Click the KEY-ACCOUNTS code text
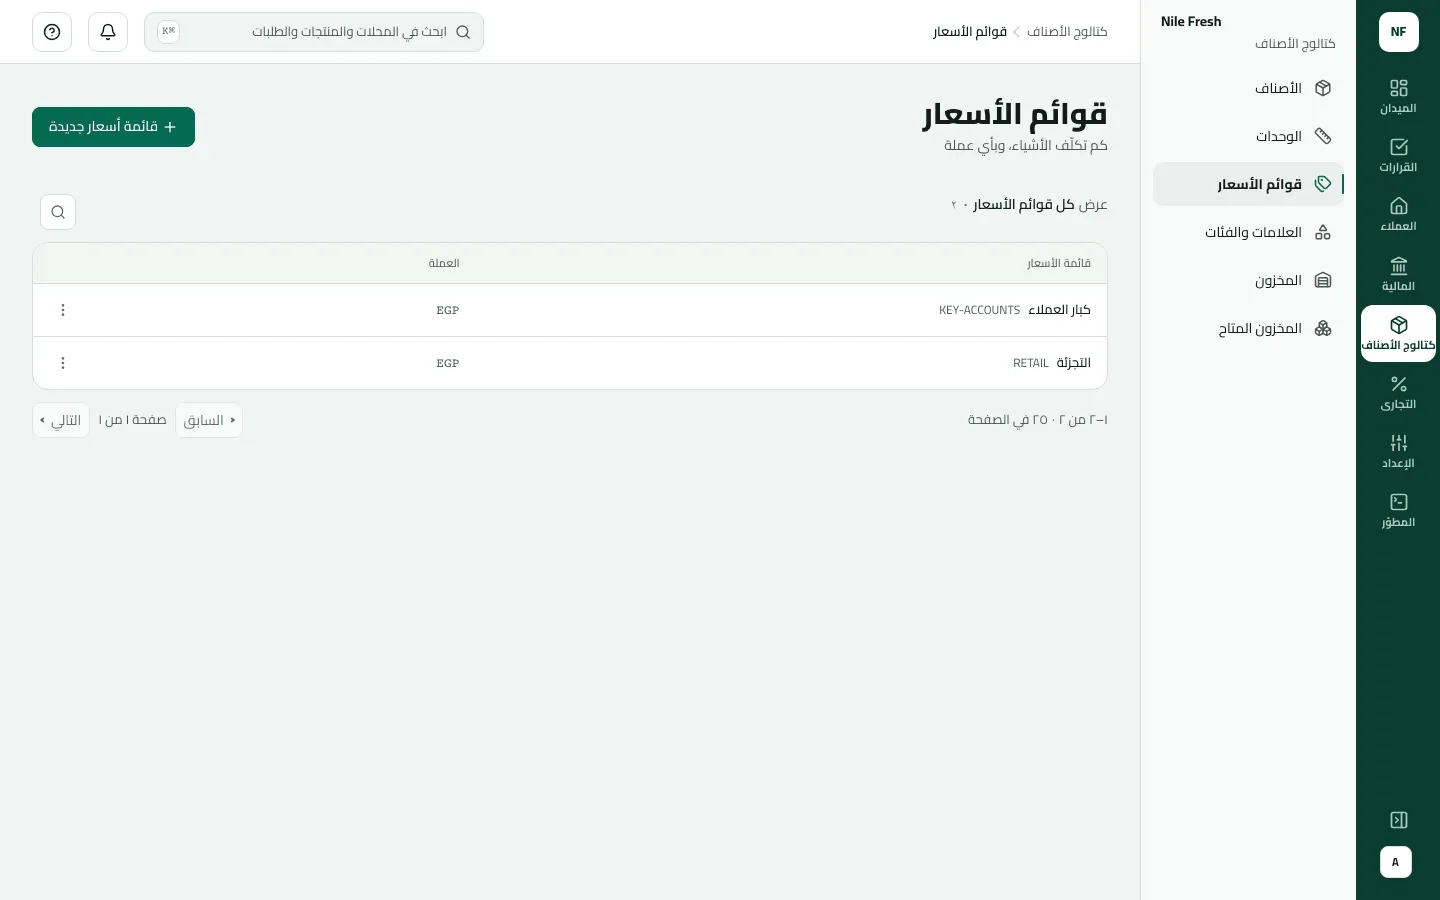Screen dimensions: 1440x900 pos(979,311)
